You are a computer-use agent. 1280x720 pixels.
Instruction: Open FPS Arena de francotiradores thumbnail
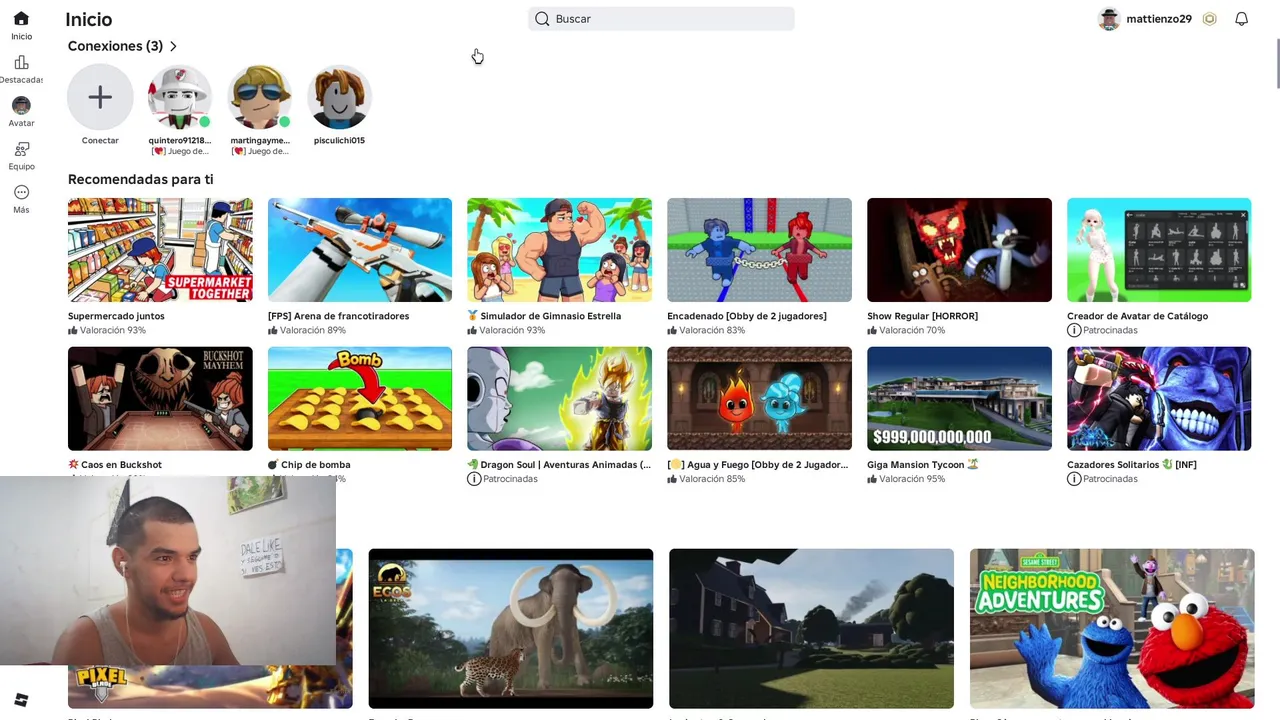pos(360,250)
